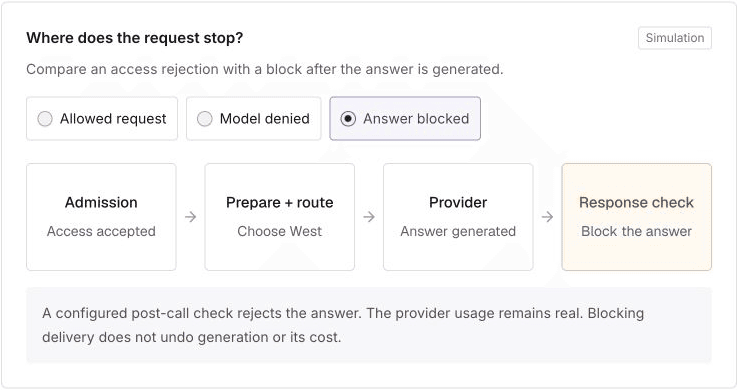Click the Answer generated status text
The image size is (738, 390).
[x=458, y=231]
